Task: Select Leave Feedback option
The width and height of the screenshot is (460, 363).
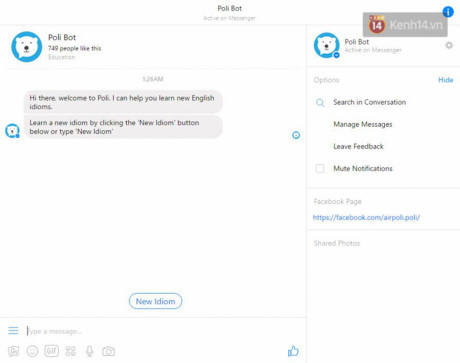Action: (x=358, y=146)
